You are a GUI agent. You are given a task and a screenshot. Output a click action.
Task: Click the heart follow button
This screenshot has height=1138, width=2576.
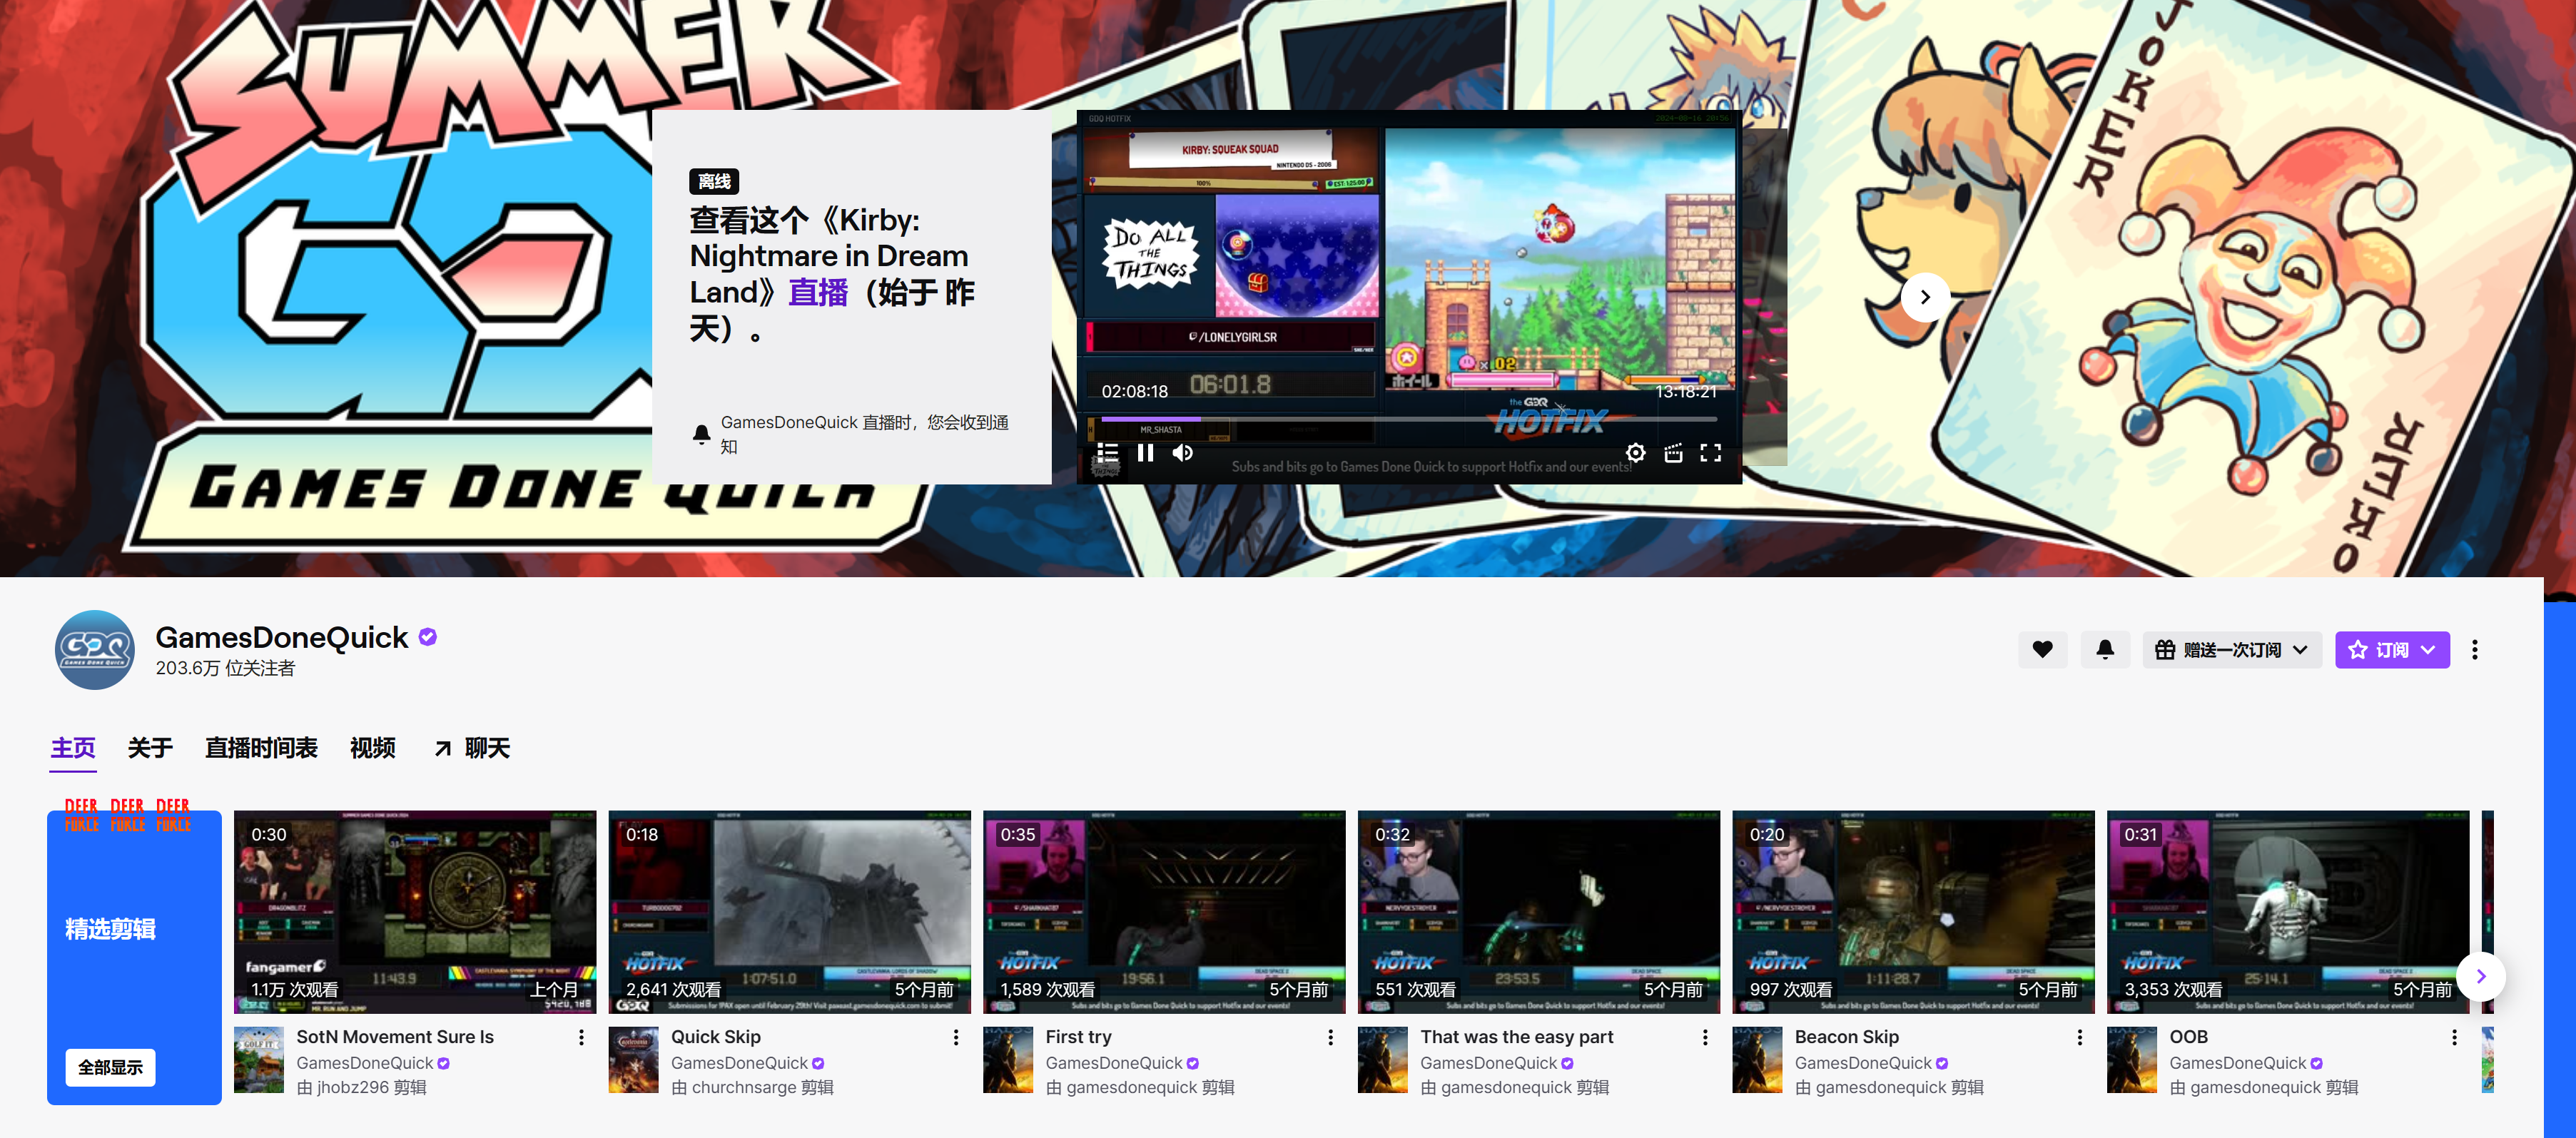pyautogui.click(x=2042, y=650)
